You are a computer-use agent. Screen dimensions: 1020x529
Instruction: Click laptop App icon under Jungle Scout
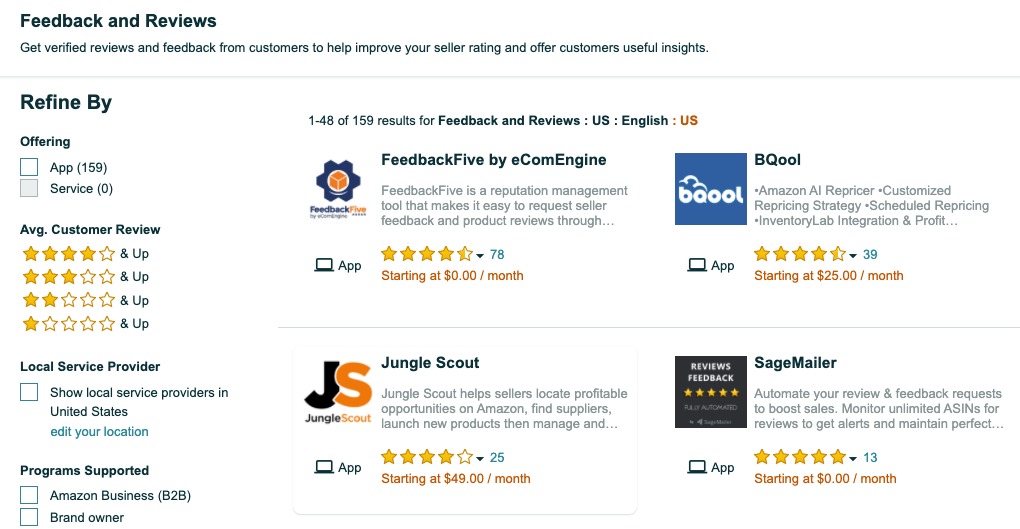(323, 467)
